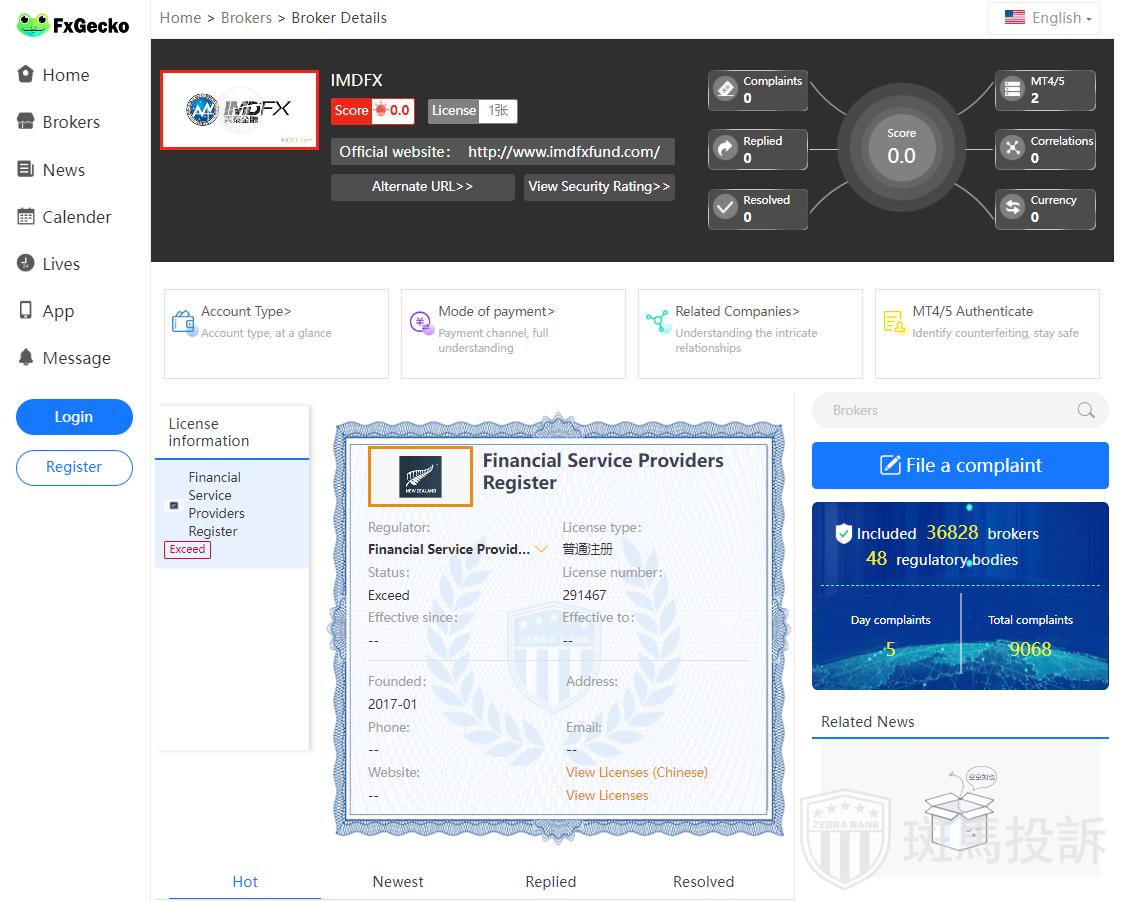1125x902 pixels.
Task: Open the MT4/5 server icon
Action: pyautogui.click(x=1012, y=90)
